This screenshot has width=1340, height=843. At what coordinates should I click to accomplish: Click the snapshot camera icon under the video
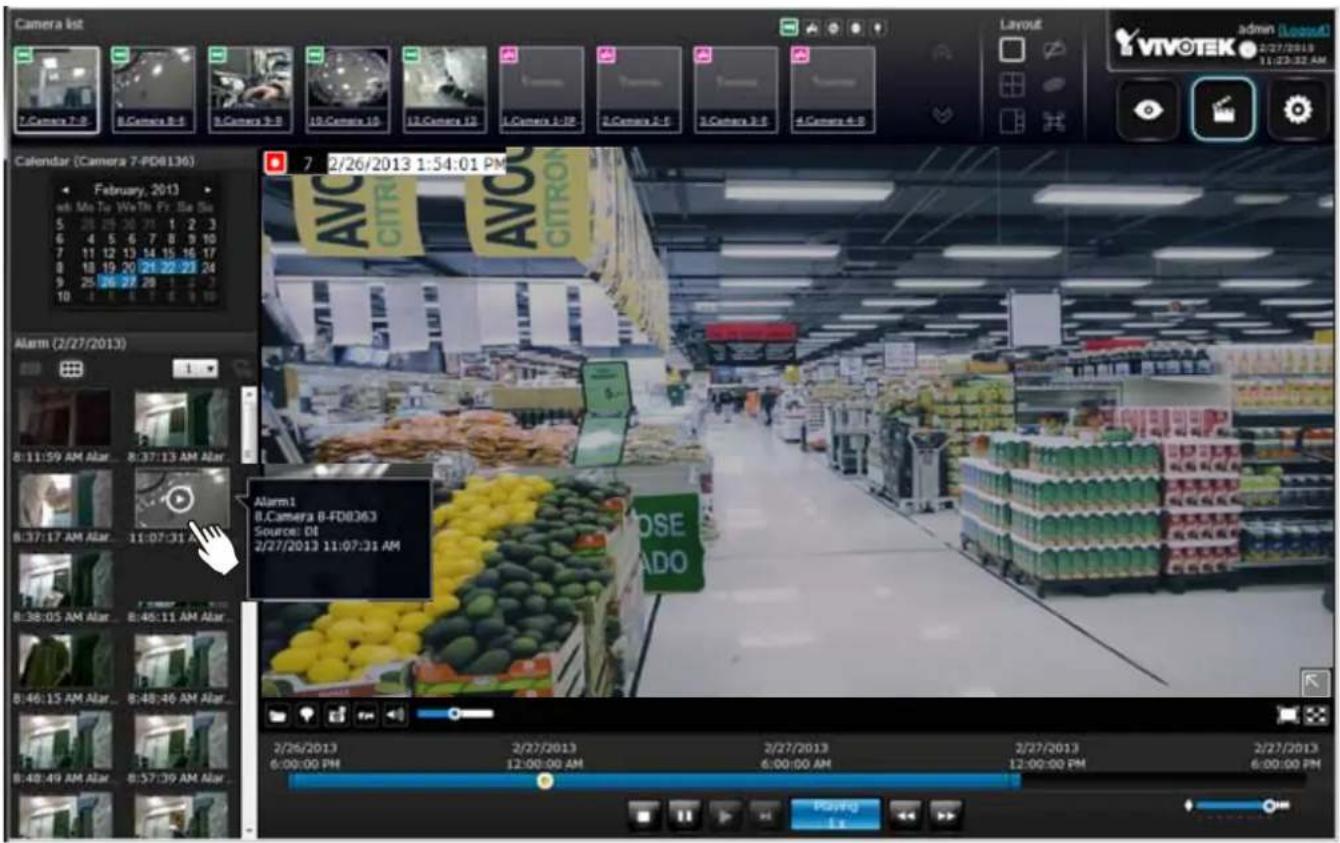pos(336,715)
